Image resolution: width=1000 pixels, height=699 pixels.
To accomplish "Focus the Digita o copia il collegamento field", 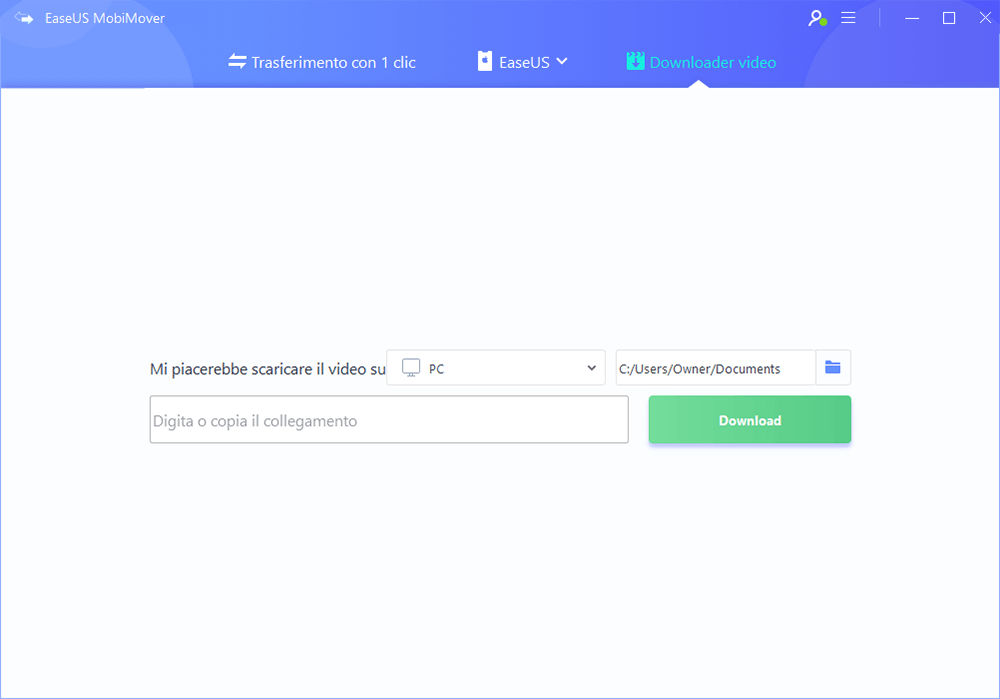I will pos(389,420).
